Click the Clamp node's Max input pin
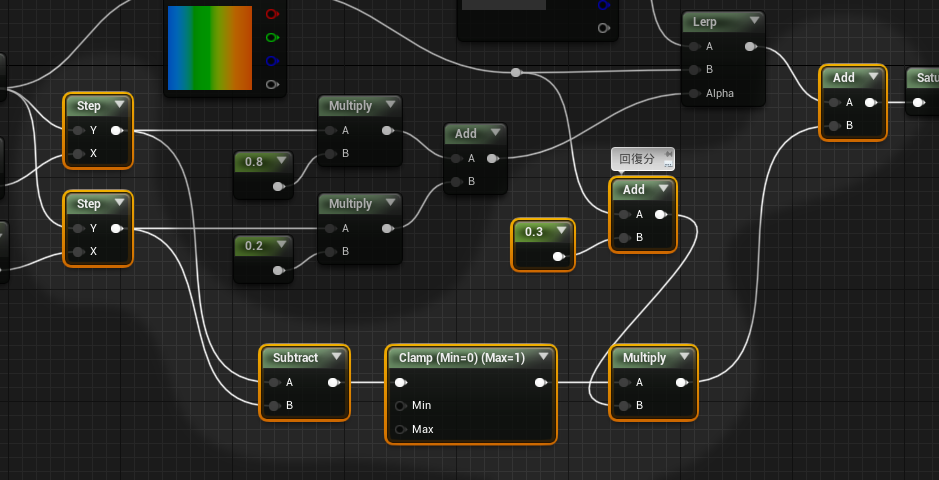This screenshot has height=480, width=939. (401, 429)
